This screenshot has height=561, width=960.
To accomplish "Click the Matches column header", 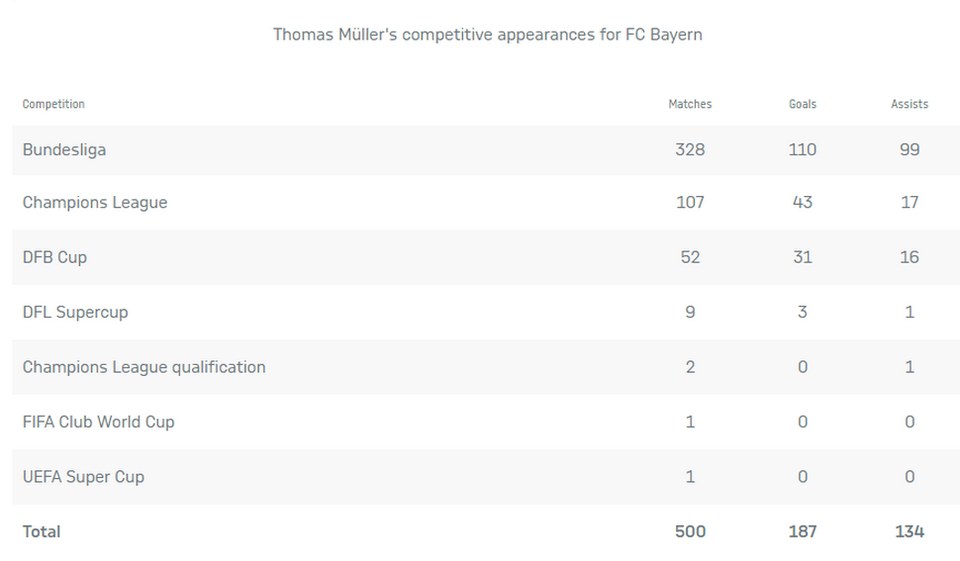I will click(690, 104).
